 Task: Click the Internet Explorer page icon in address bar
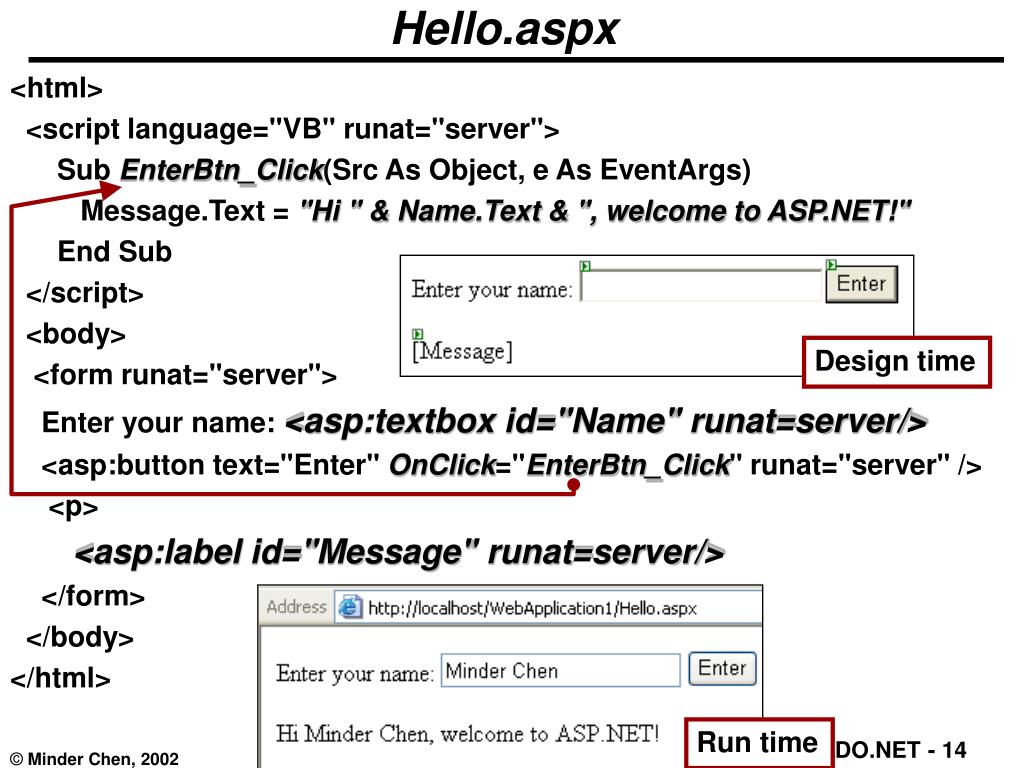[x=350, y=607]
